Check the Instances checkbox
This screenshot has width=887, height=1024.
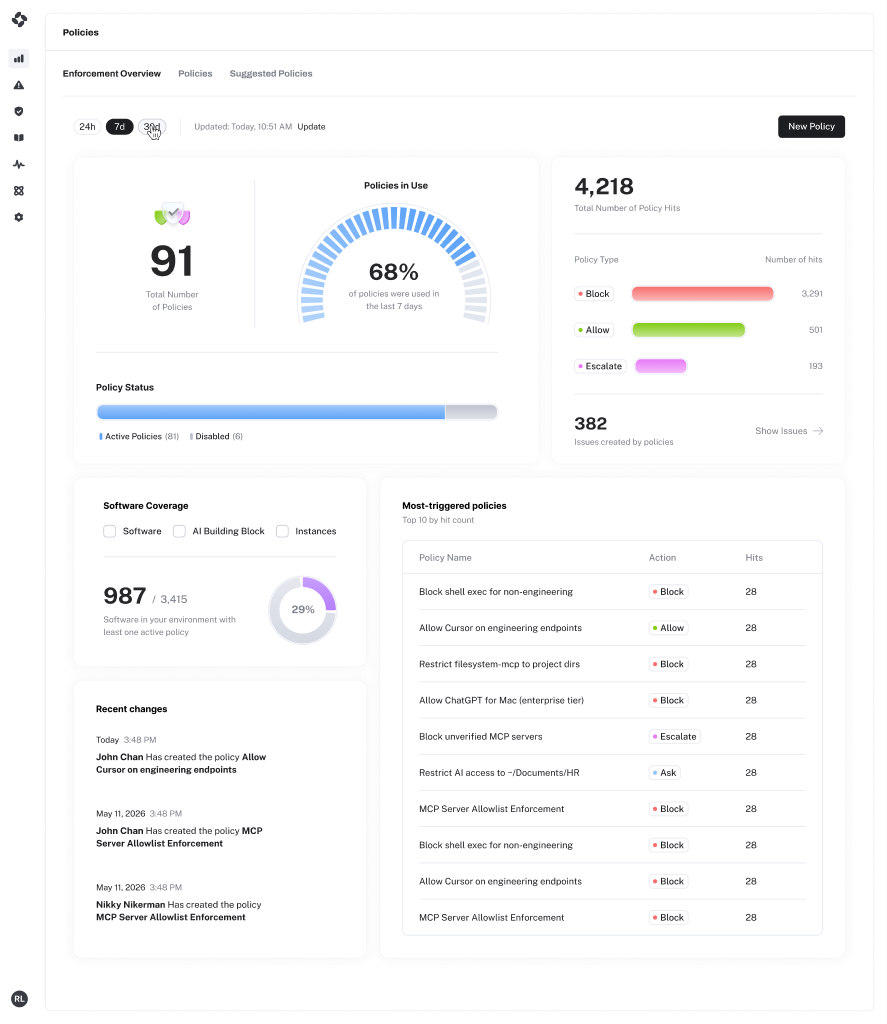282,532
